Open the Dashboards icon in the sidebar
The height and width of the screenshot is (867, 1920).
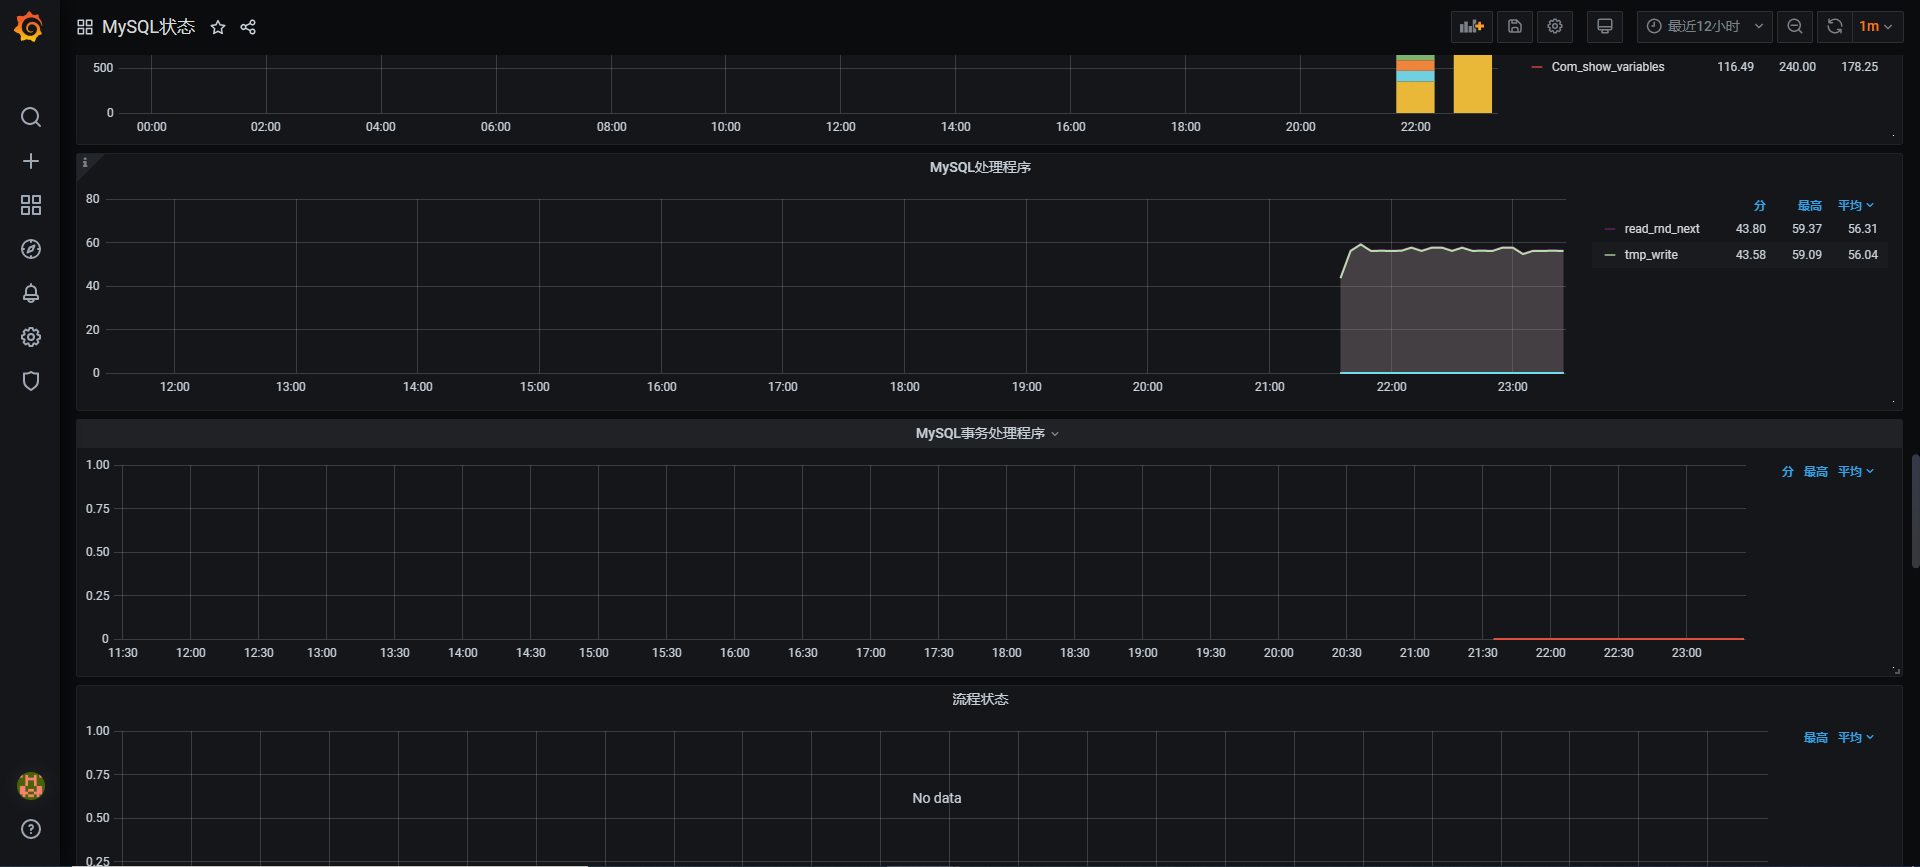tap(31, 205)
